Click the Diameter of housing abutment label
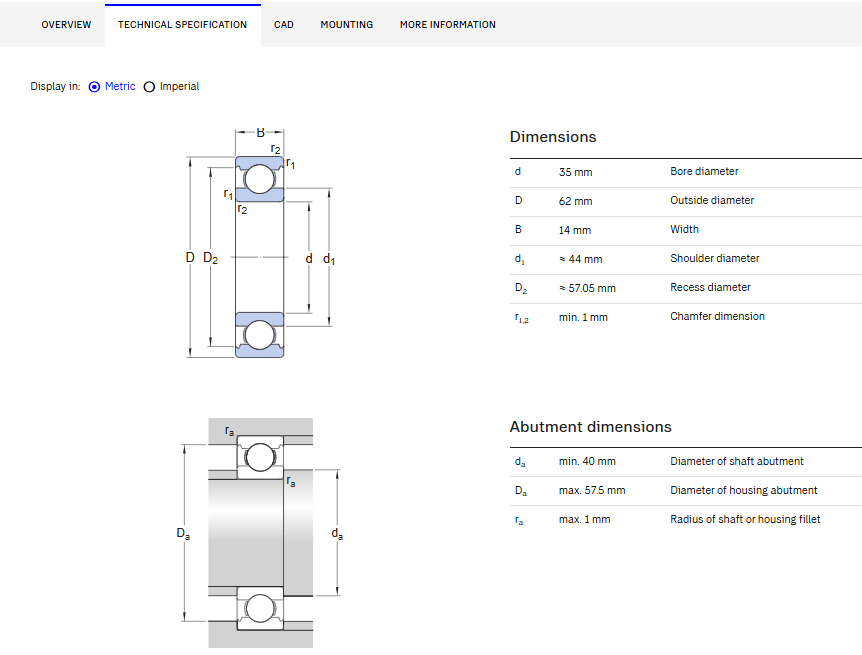 click(744, 491)
